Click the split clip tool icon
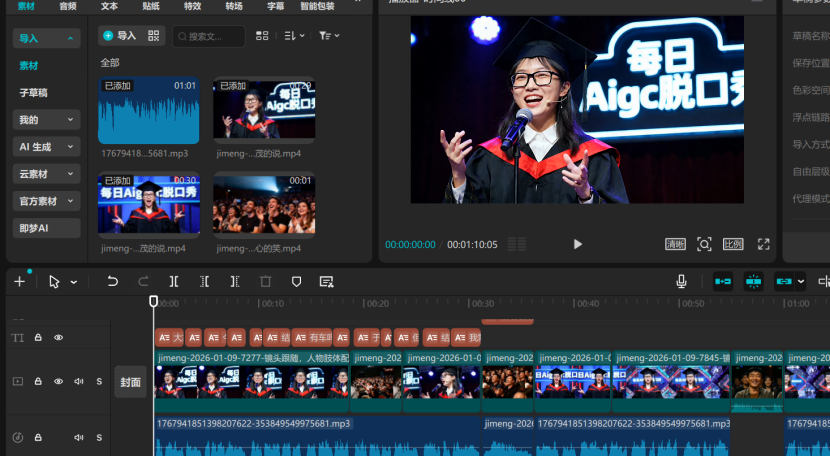 174,282
